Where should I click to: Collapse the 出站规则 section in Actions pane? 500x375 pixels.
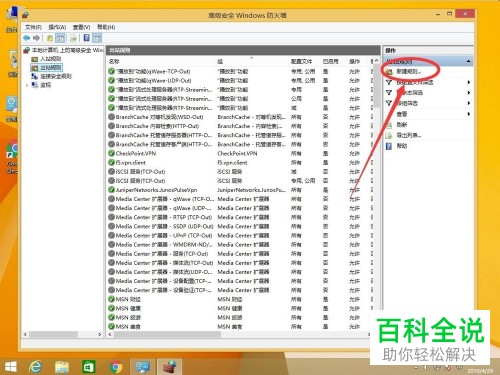[x=468, y=61]
